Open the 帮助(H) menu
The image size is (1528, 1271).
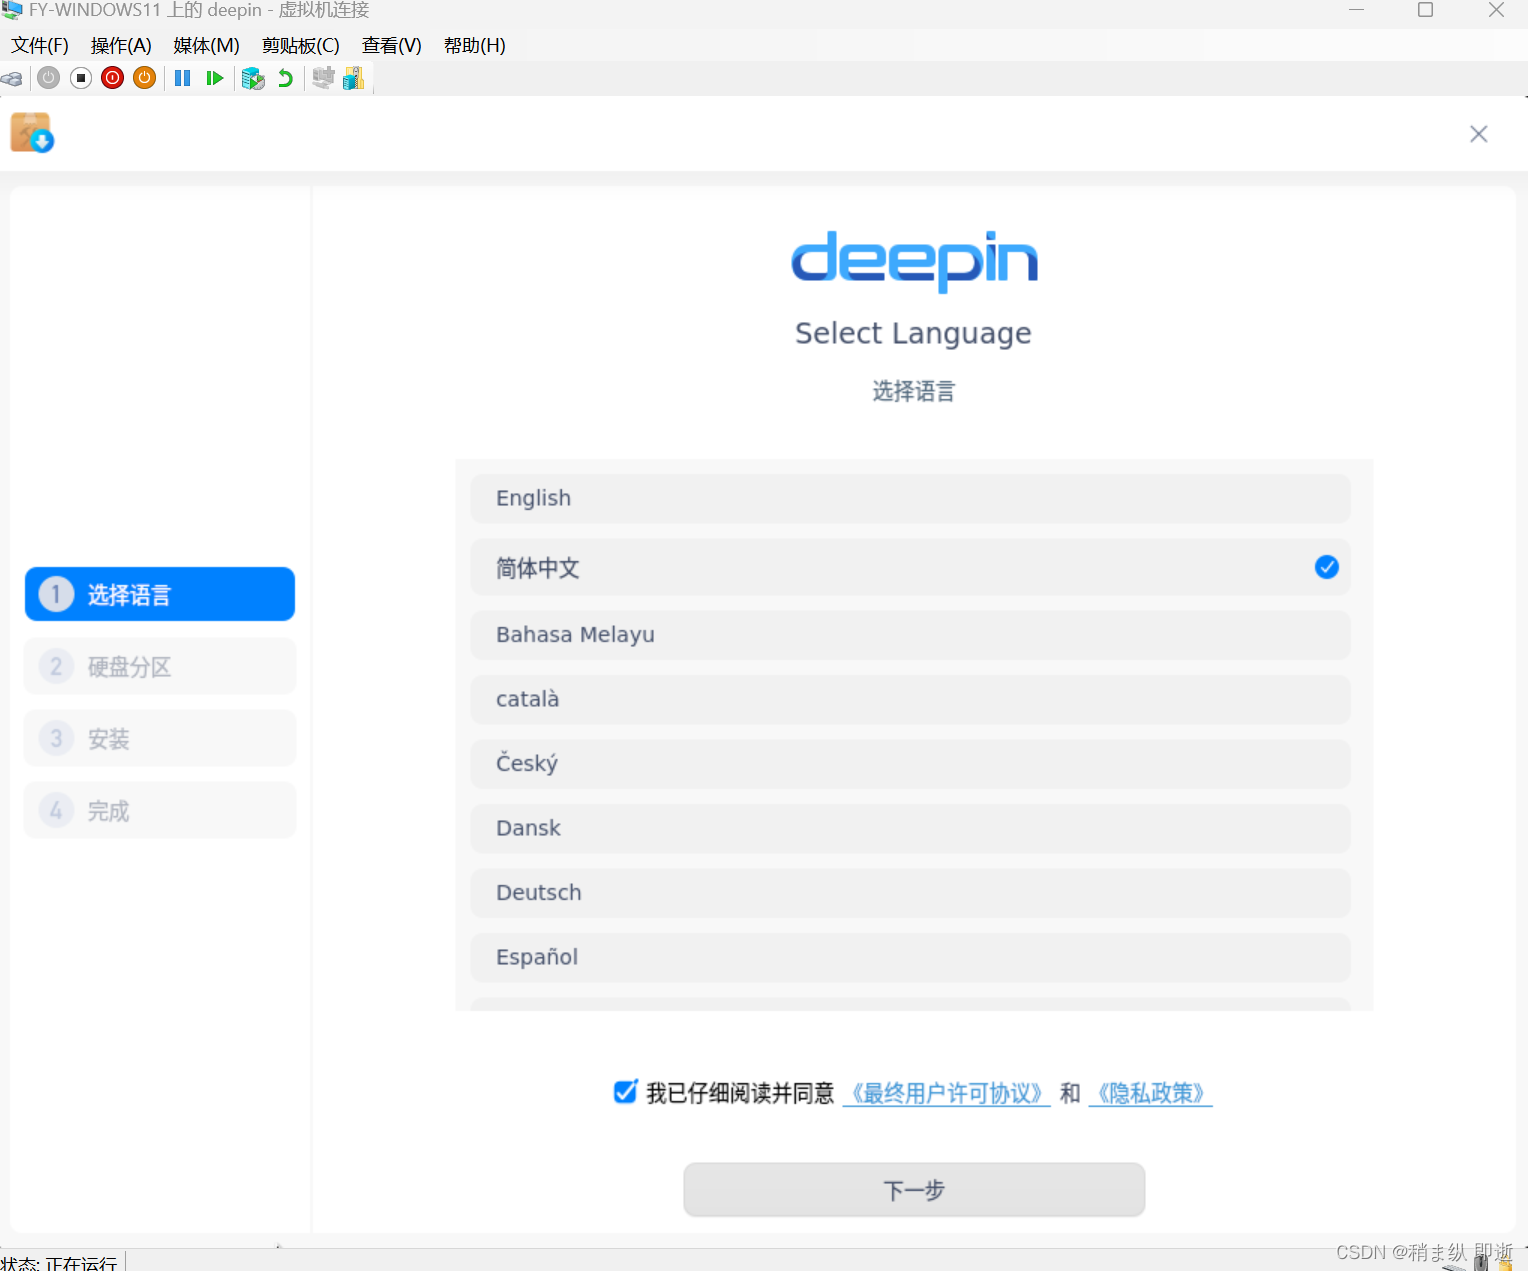474,45
